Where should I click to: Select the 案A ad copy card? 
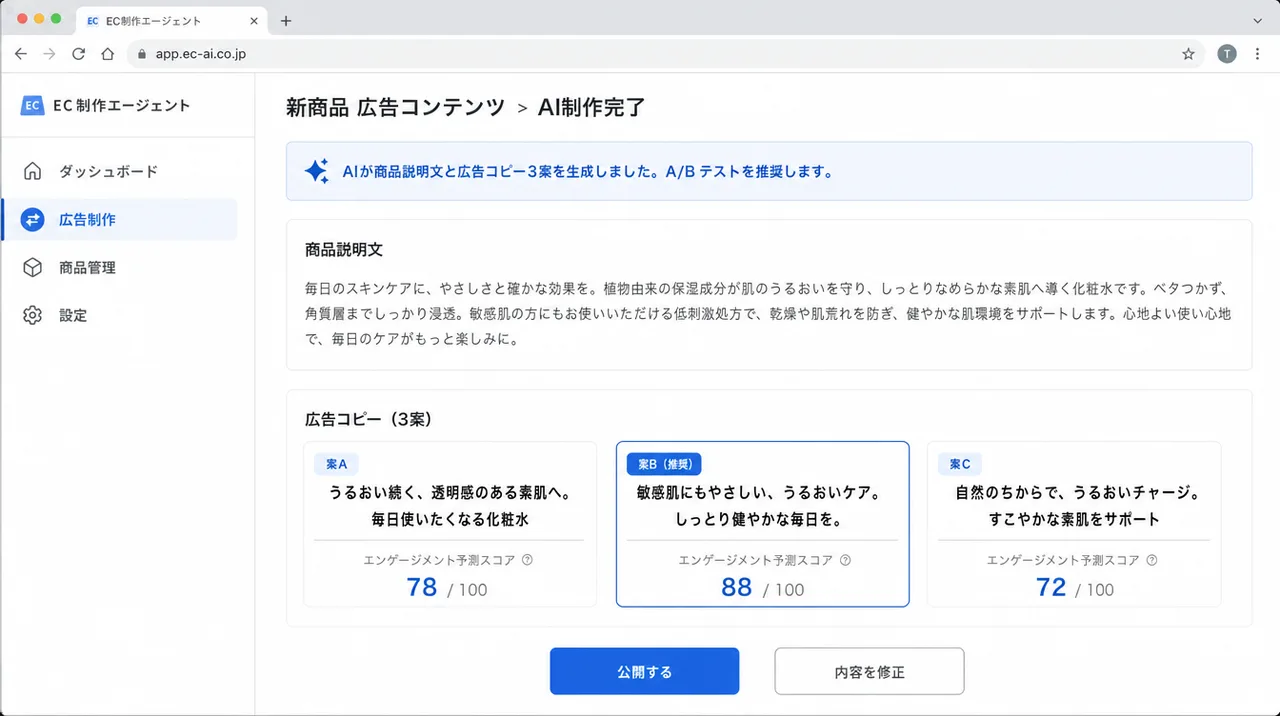point(450,524)
